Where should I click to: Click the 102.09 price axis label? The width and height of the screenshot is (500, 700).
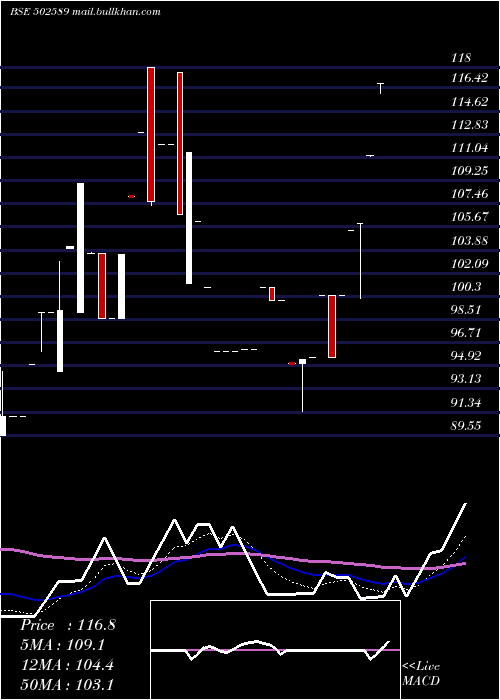click(470, 264)
